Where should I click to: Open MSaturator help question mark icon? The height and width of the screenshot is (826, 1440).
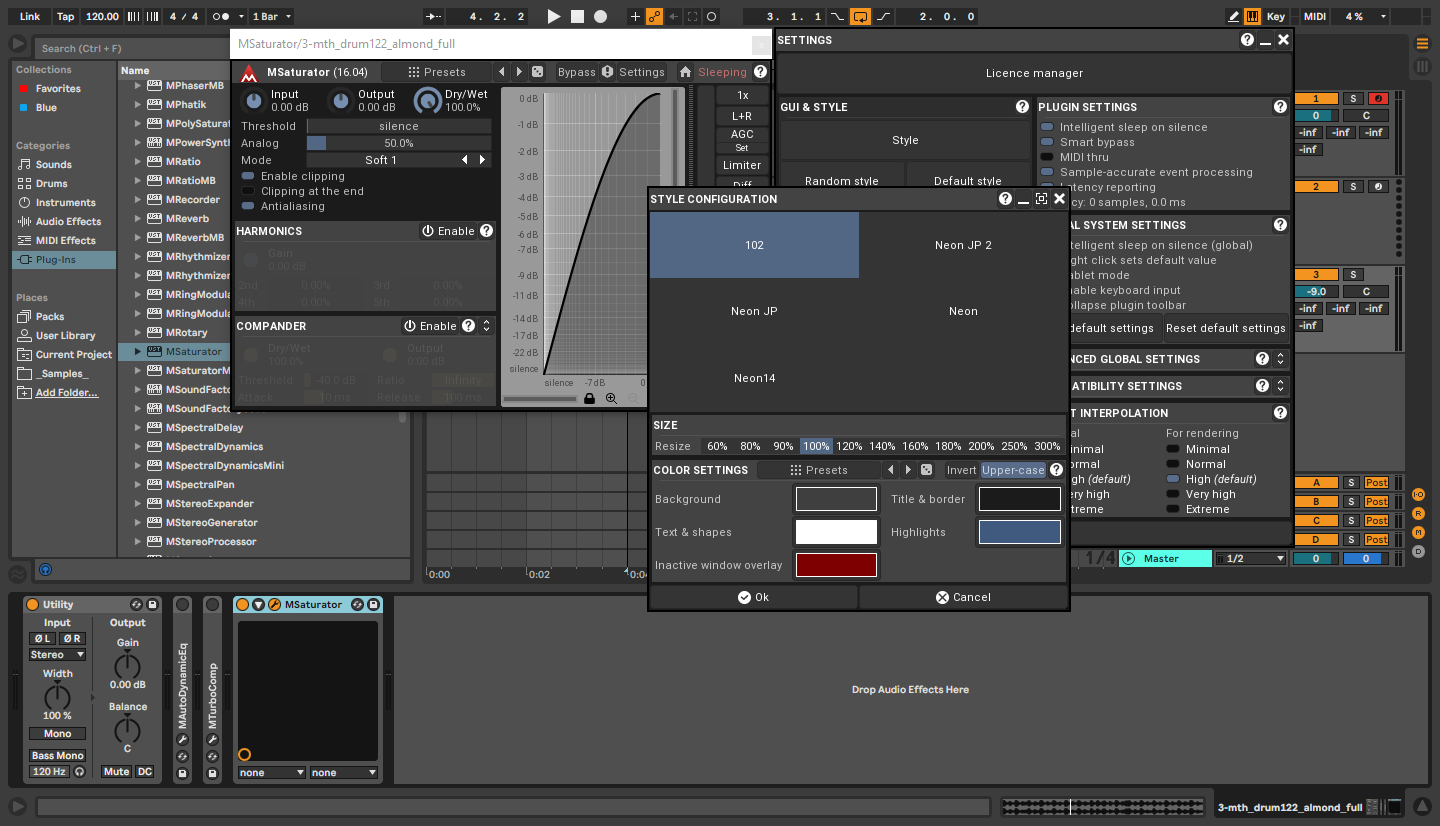[760, 72]
